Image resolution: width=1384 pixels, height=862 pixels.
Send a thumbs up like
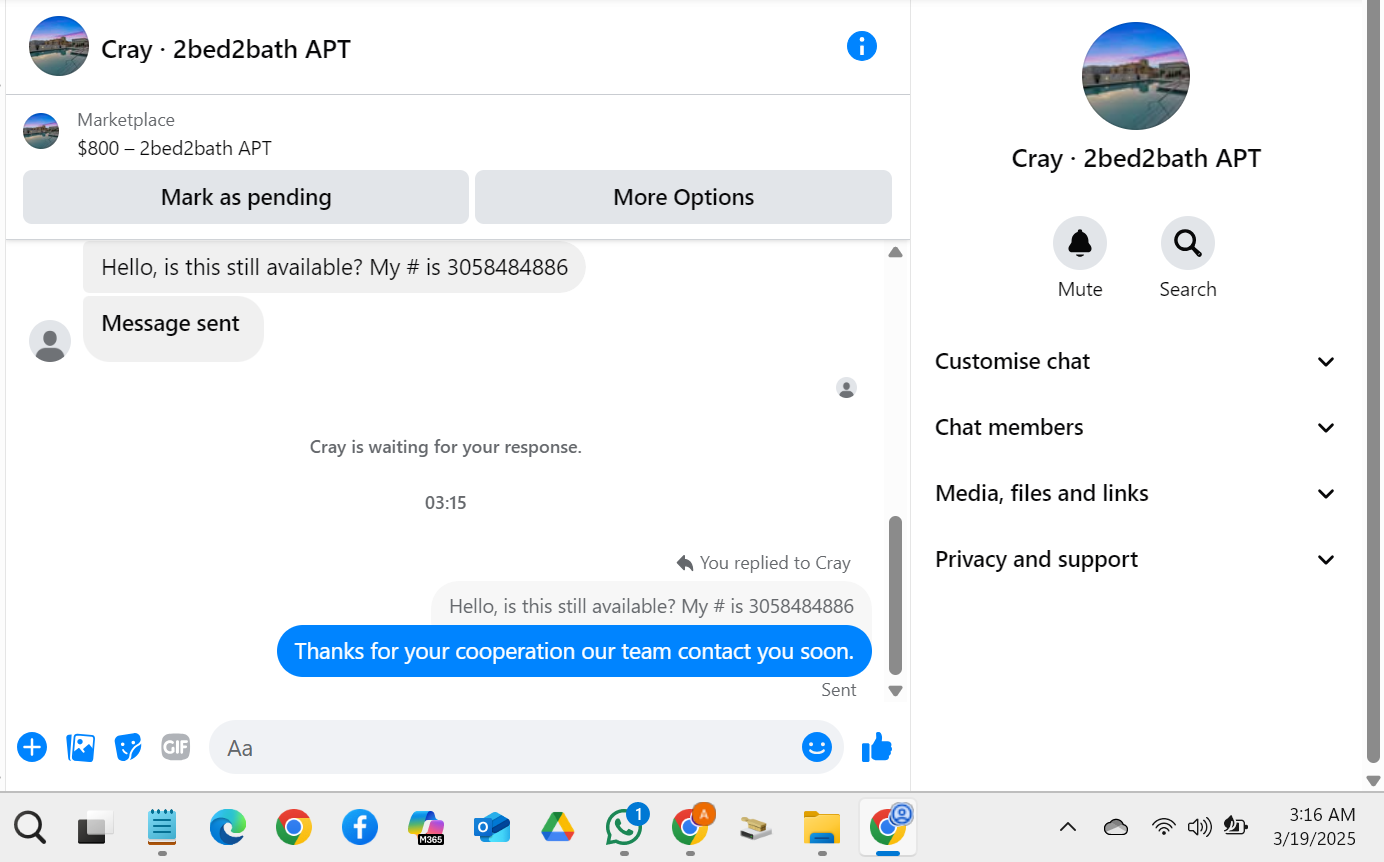(877, 747)
